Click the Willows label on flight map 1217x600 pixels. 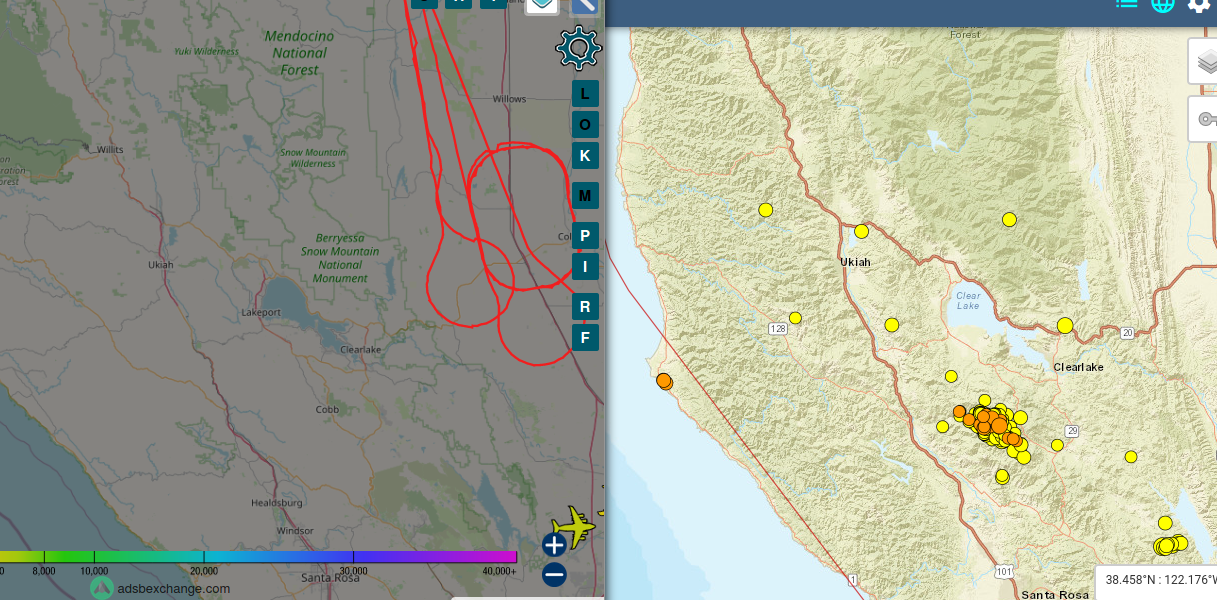(509, 99)
